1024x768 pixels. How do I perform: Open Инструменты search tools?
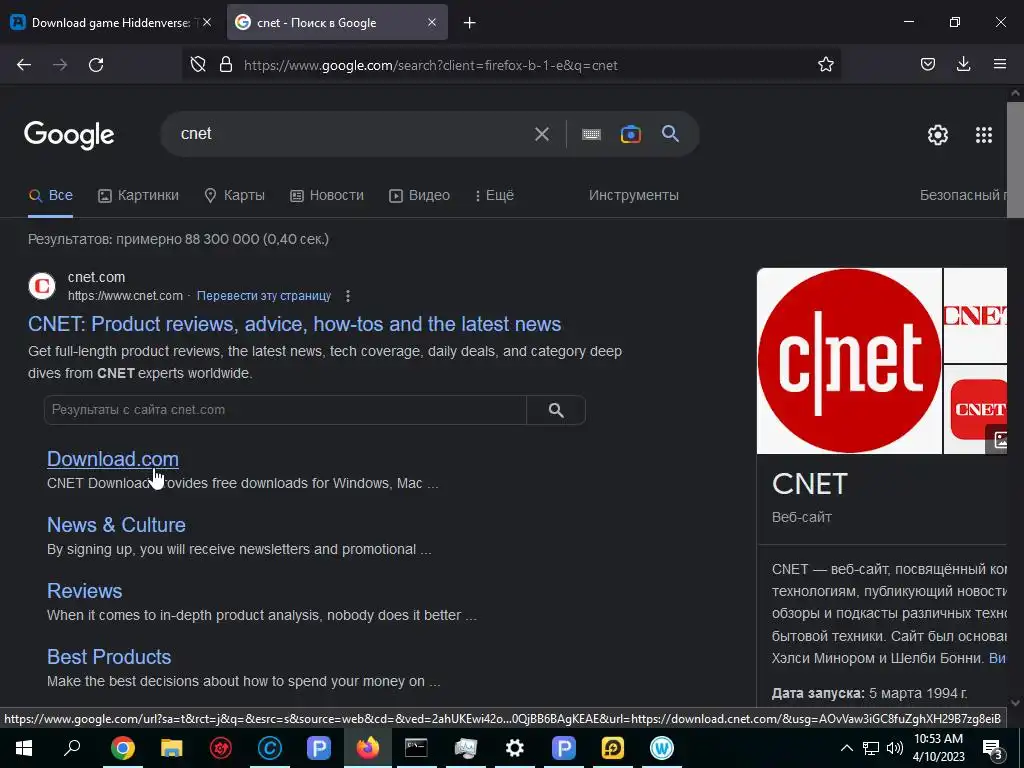pos(633,195)
